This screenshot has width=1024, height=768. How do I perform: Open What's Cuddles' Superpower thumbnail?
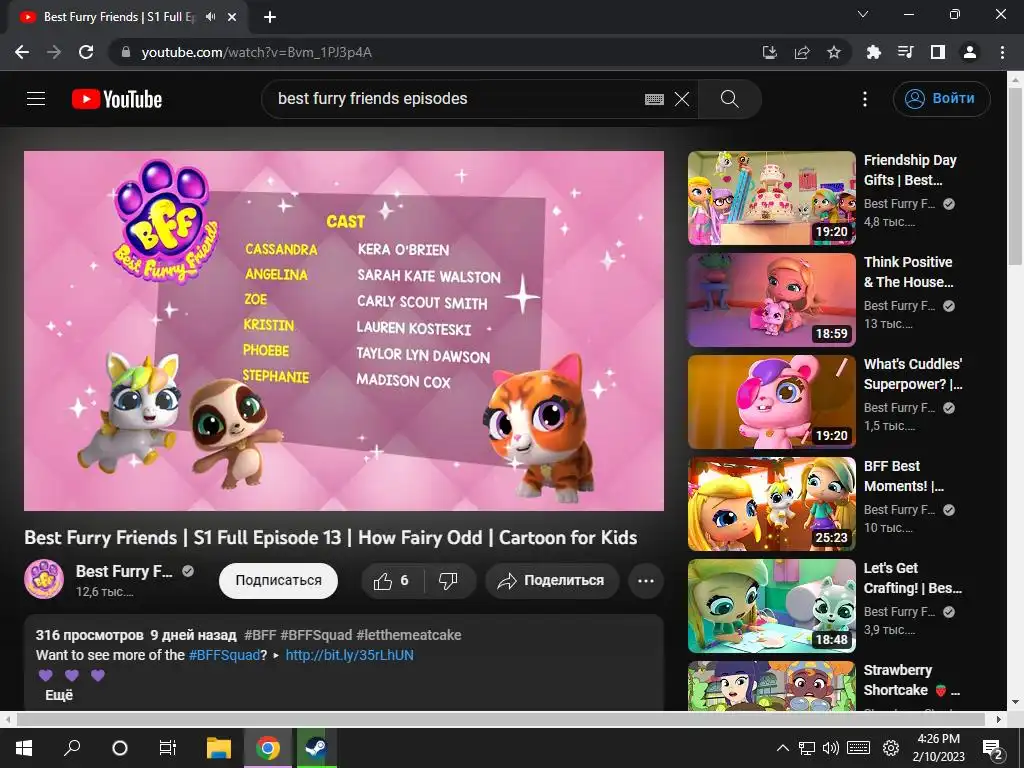[x=772, y=402]
